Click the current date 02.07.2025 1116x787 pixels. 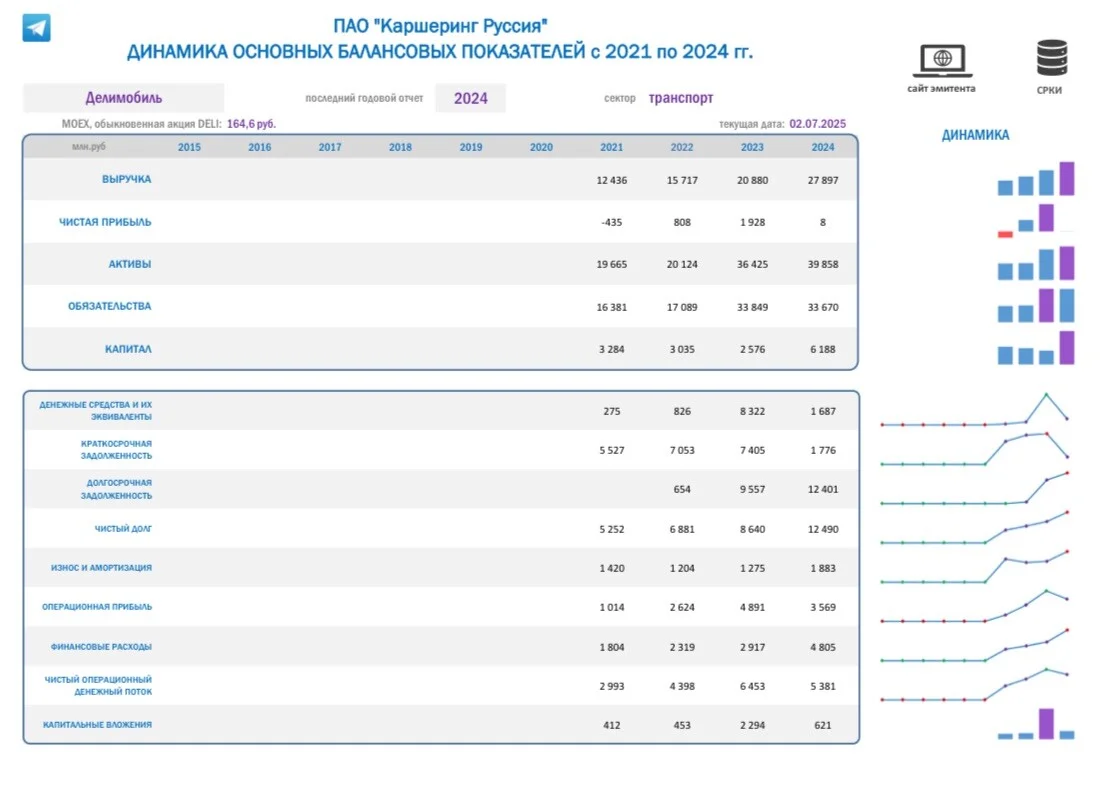[817, 124]
